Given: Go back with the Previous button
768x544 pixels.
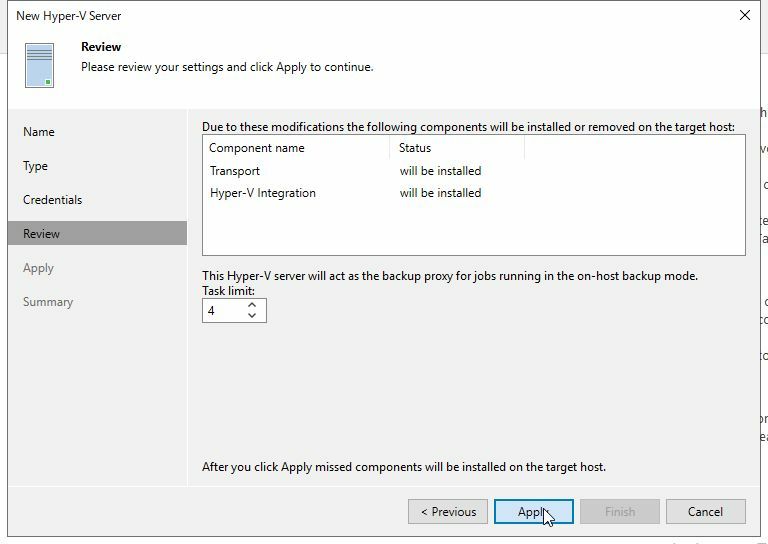Looking at the screenshot, I should point(448,512).
